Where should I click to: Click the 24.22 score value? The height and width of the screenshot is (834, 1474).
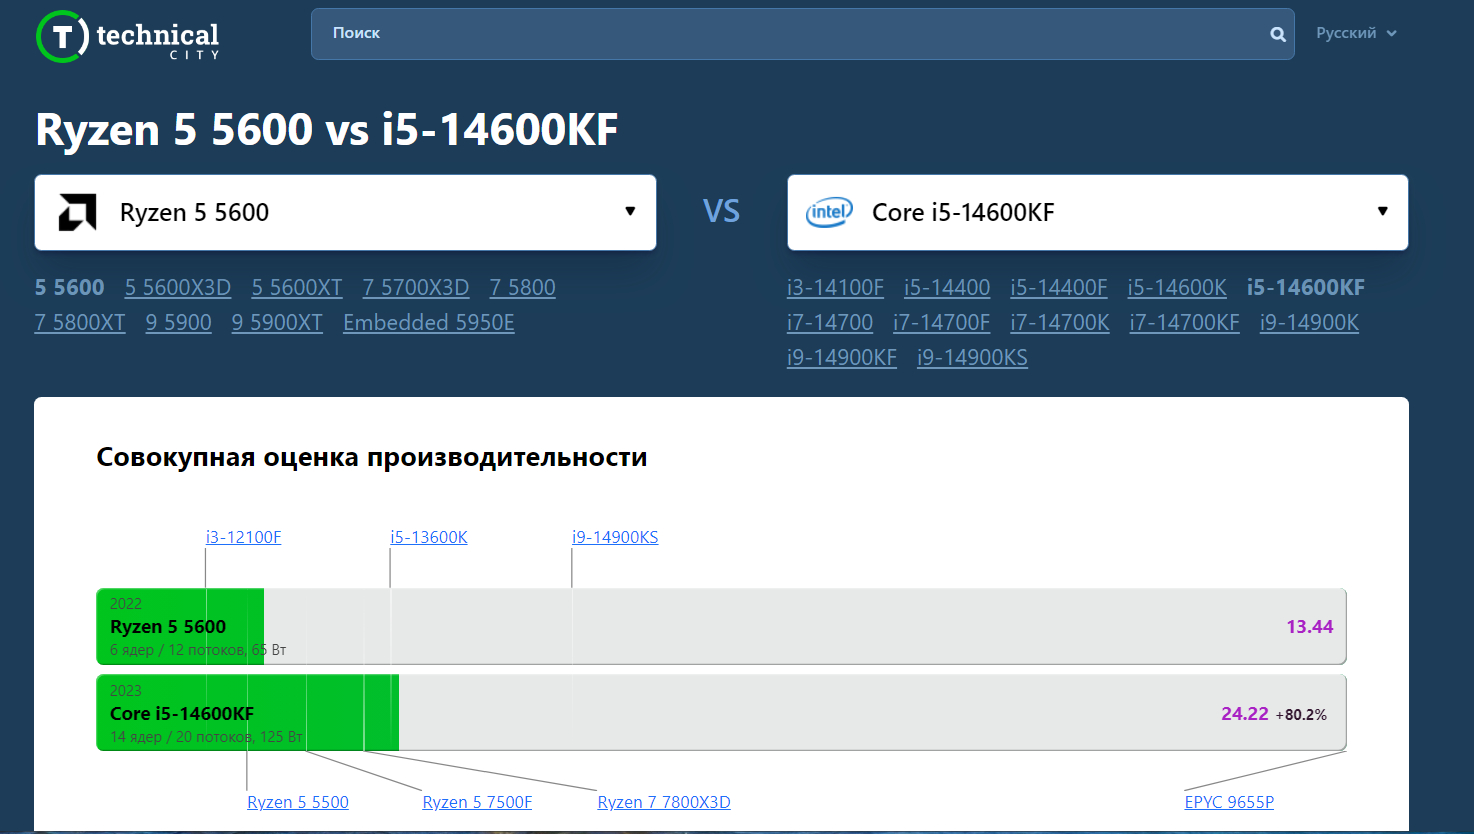[x=1245, y=714]
